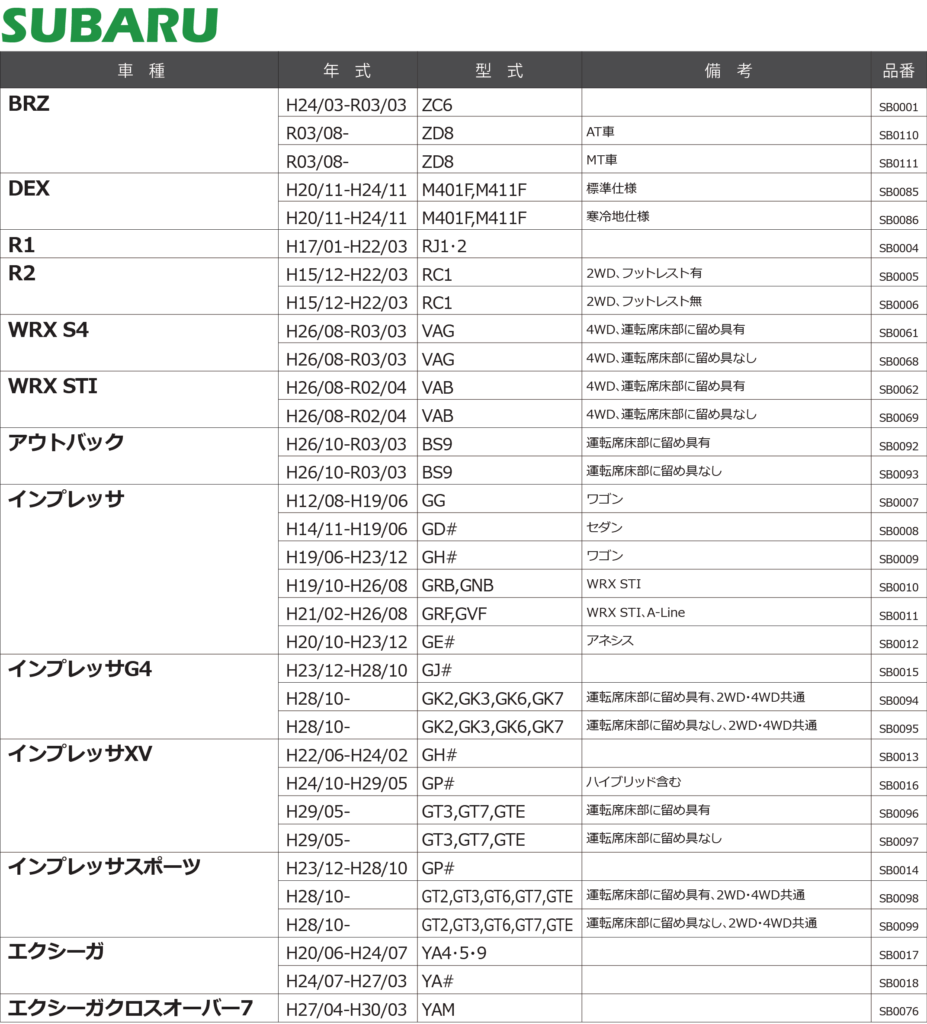Click the GRB,GNB type code cell

click(458, 585)
